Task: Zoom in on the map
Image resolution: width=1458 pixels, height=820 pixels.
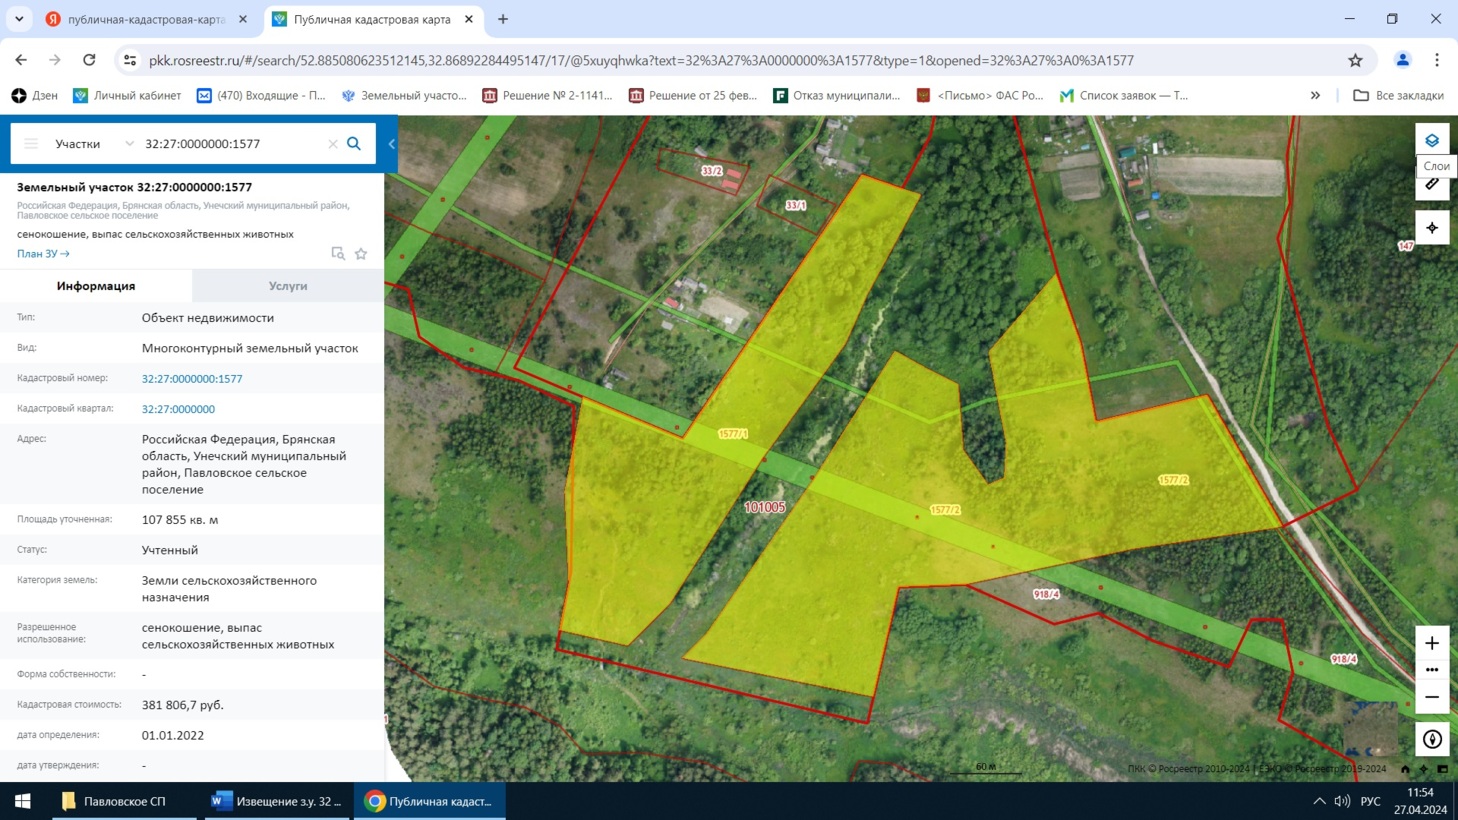Action: click(1432, 643)
